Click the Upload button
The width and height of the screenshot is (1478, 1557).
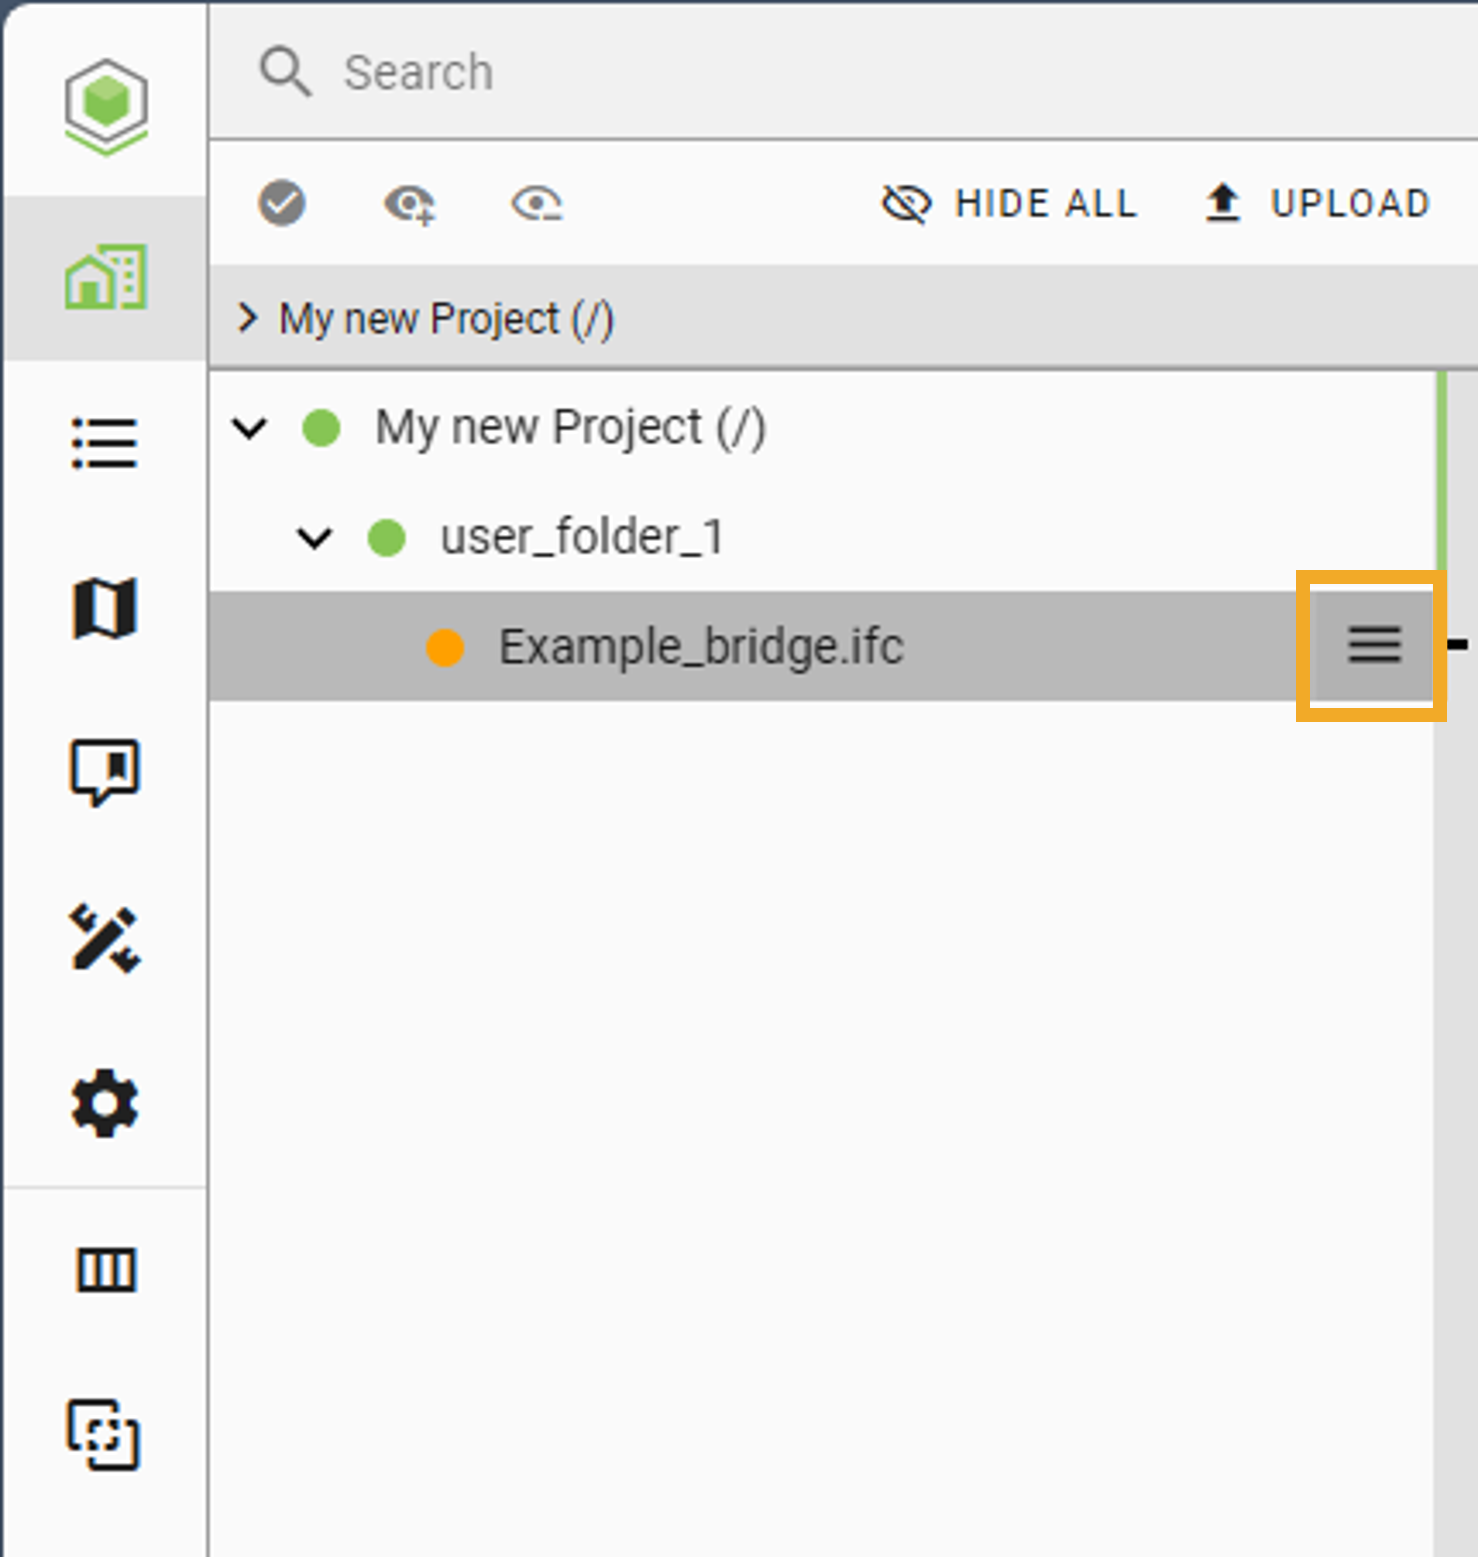(1318, 204)
